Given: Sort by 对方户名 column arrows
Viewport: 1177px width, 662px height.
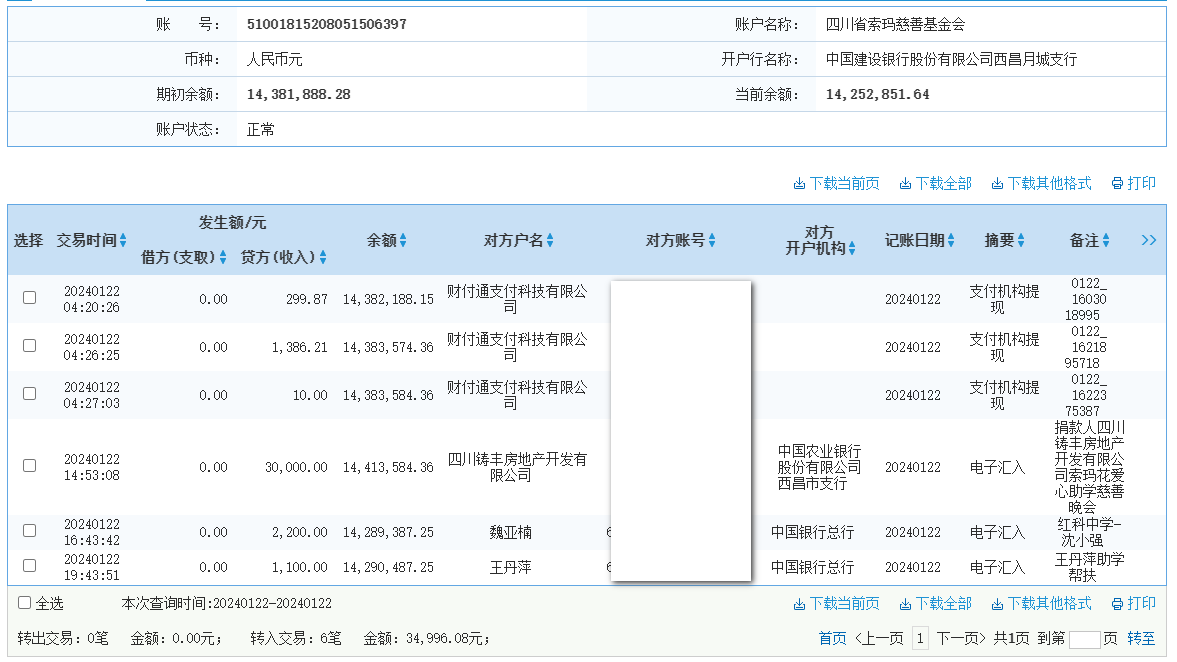Looking at the screenshot, I should (550, 240).
